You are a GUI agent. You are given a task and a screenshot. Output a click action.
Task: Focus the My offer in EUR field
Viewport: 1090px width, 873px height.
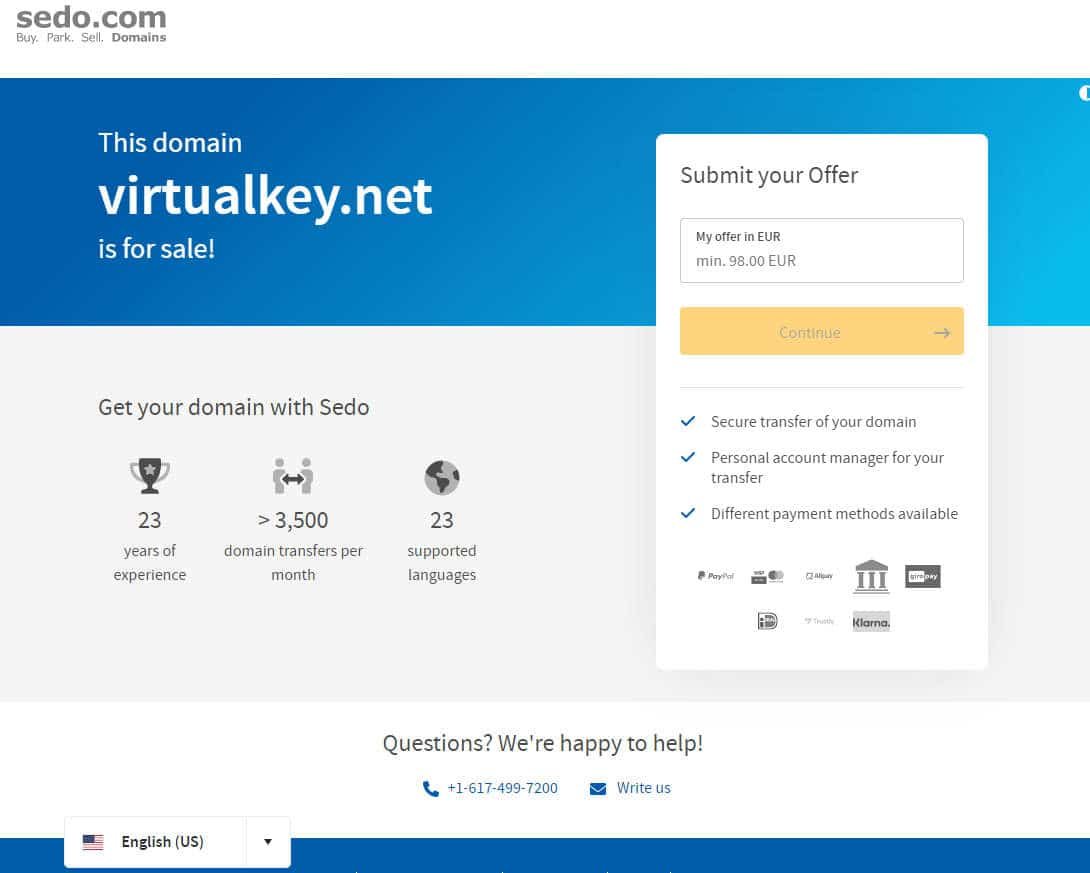(822, 251)
